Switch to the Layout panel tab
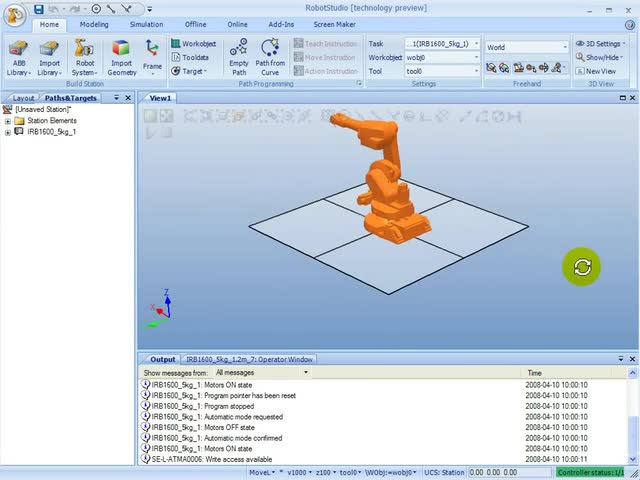Image resolution: width=640 pixels, height=480 pixels. 23,98
